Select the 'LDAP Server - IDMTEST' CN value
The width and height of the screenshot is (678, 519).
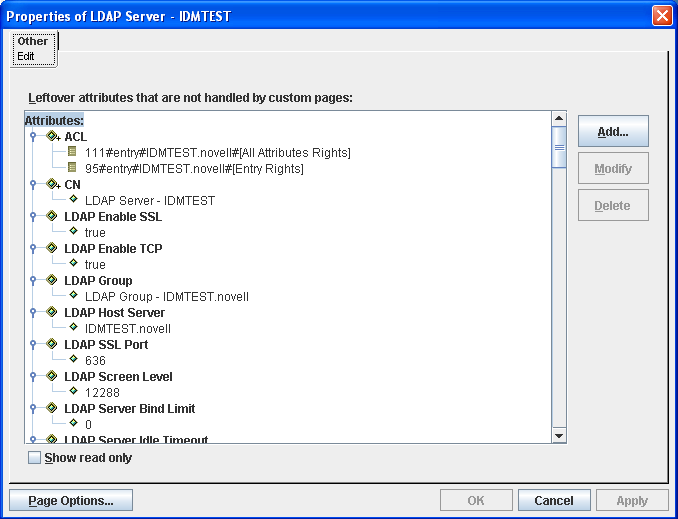(x=150, y=201)
